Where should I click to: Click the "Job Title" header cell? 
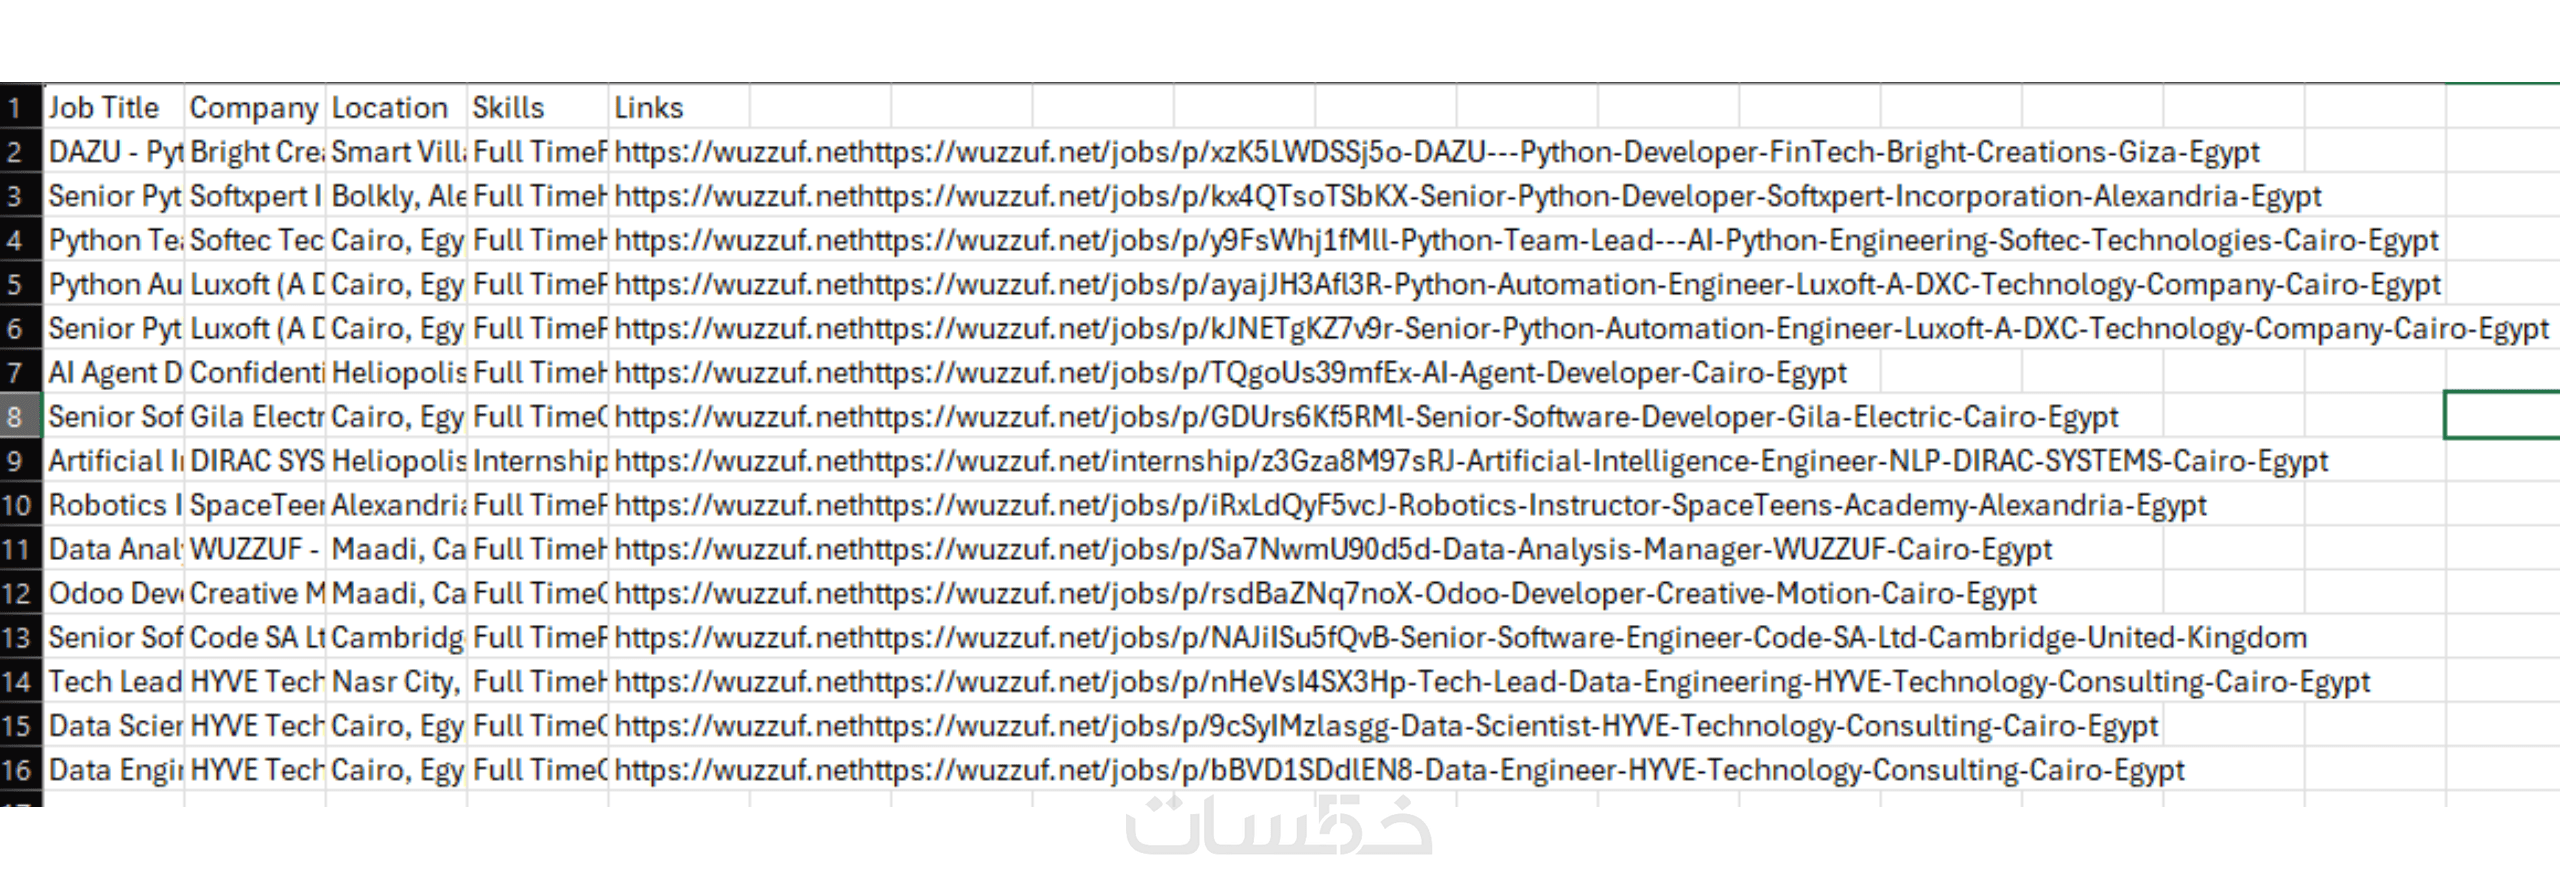click(x=113, y=108)
